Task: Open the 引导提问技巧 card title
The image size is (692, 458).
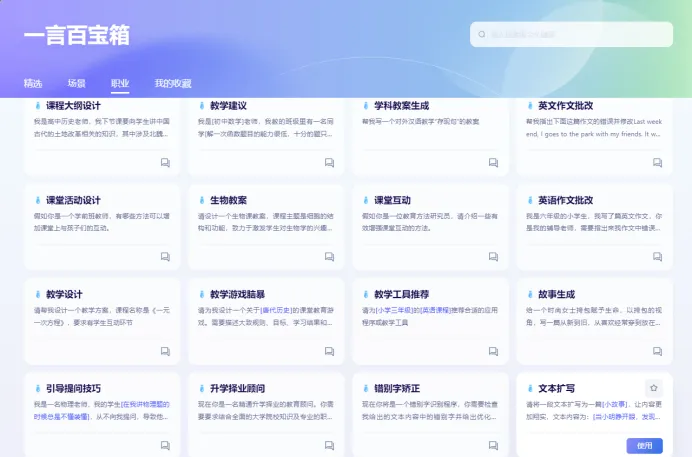Action: (73, 388)
